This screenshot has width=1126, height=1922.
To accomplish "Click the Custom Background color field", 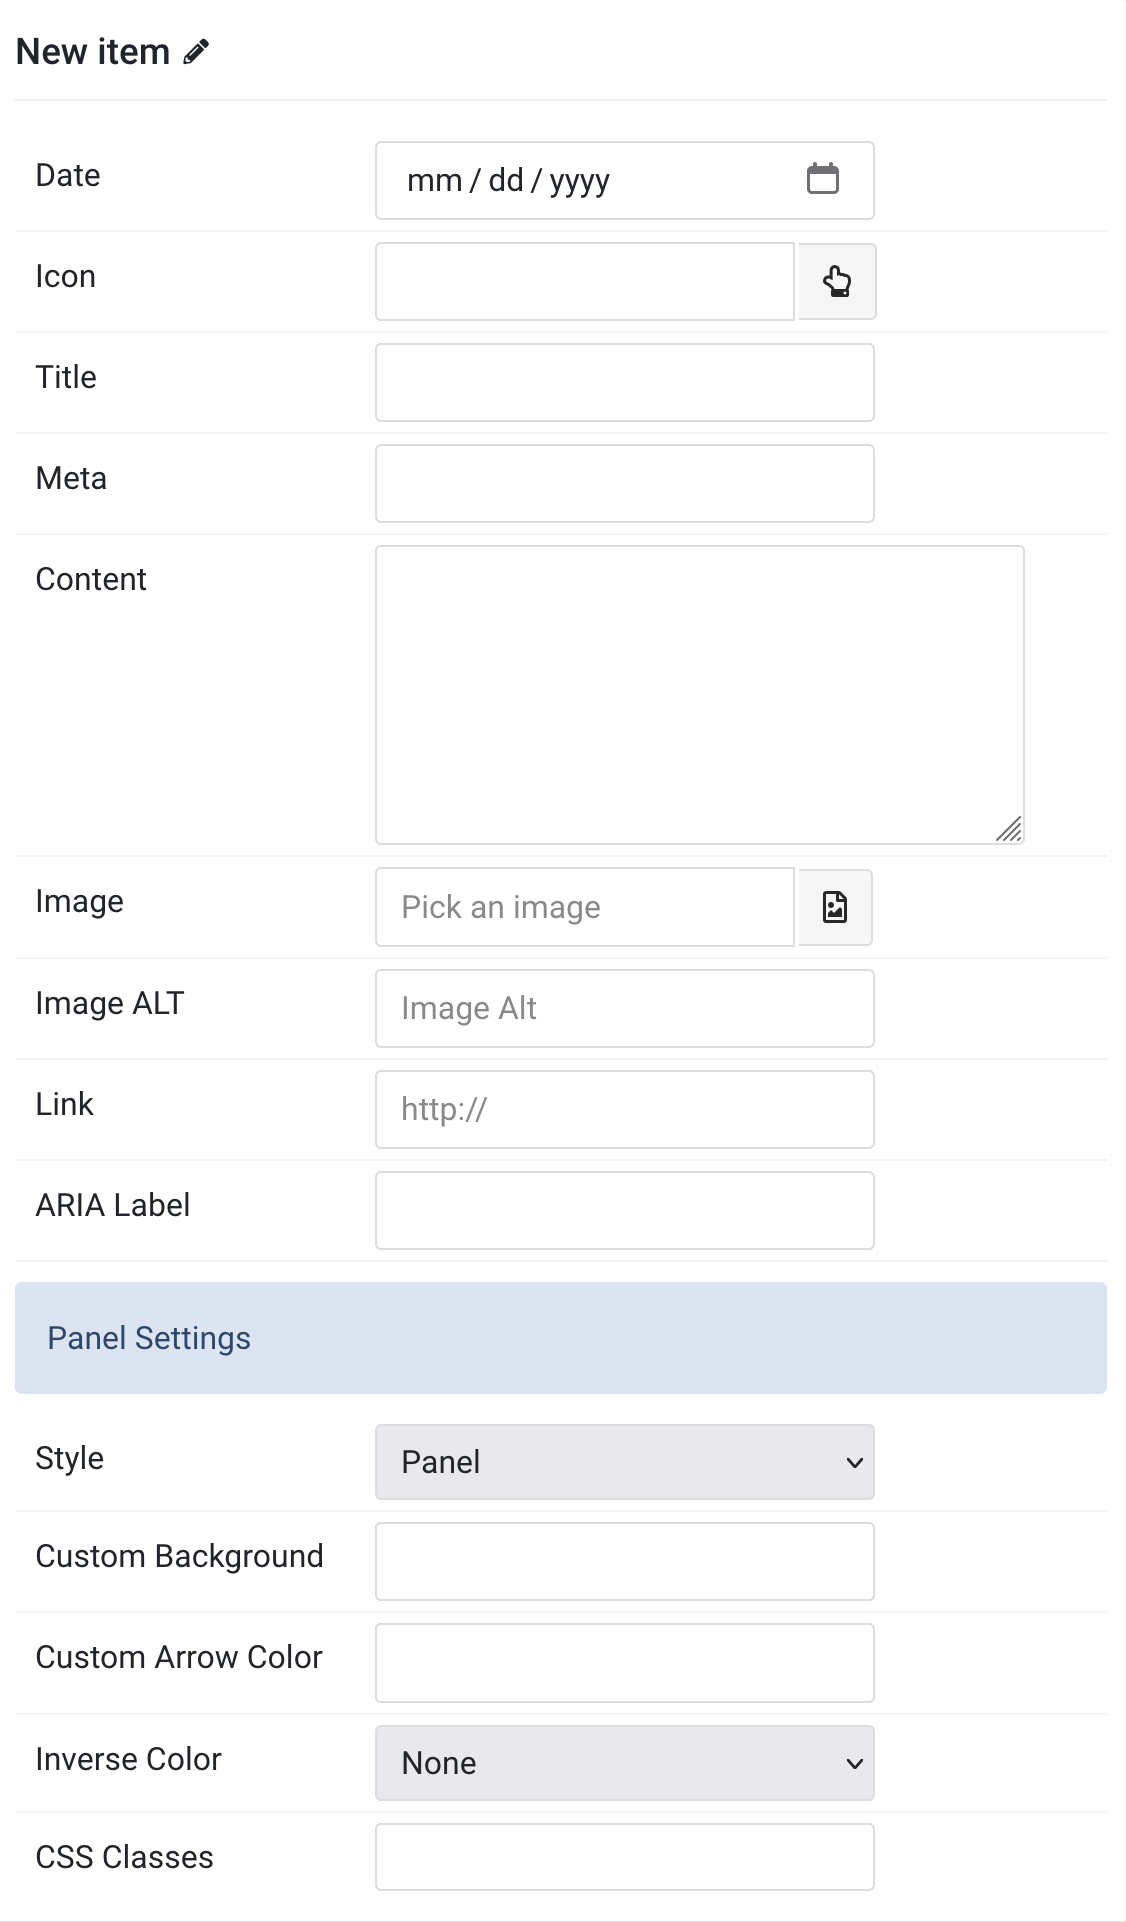I will pos(625,1562).
